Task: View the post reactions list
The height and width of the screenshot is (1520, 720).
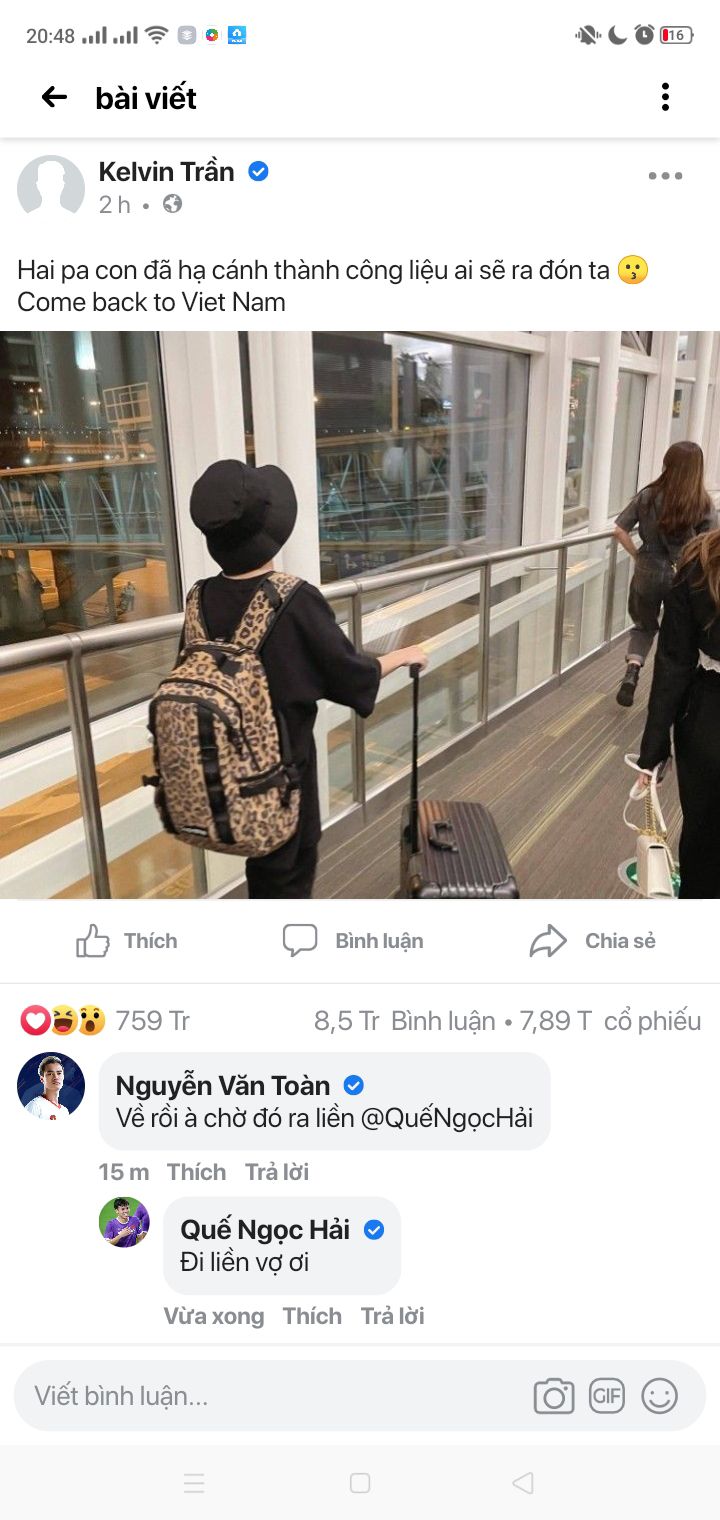Action: [x=105, y=1021]
